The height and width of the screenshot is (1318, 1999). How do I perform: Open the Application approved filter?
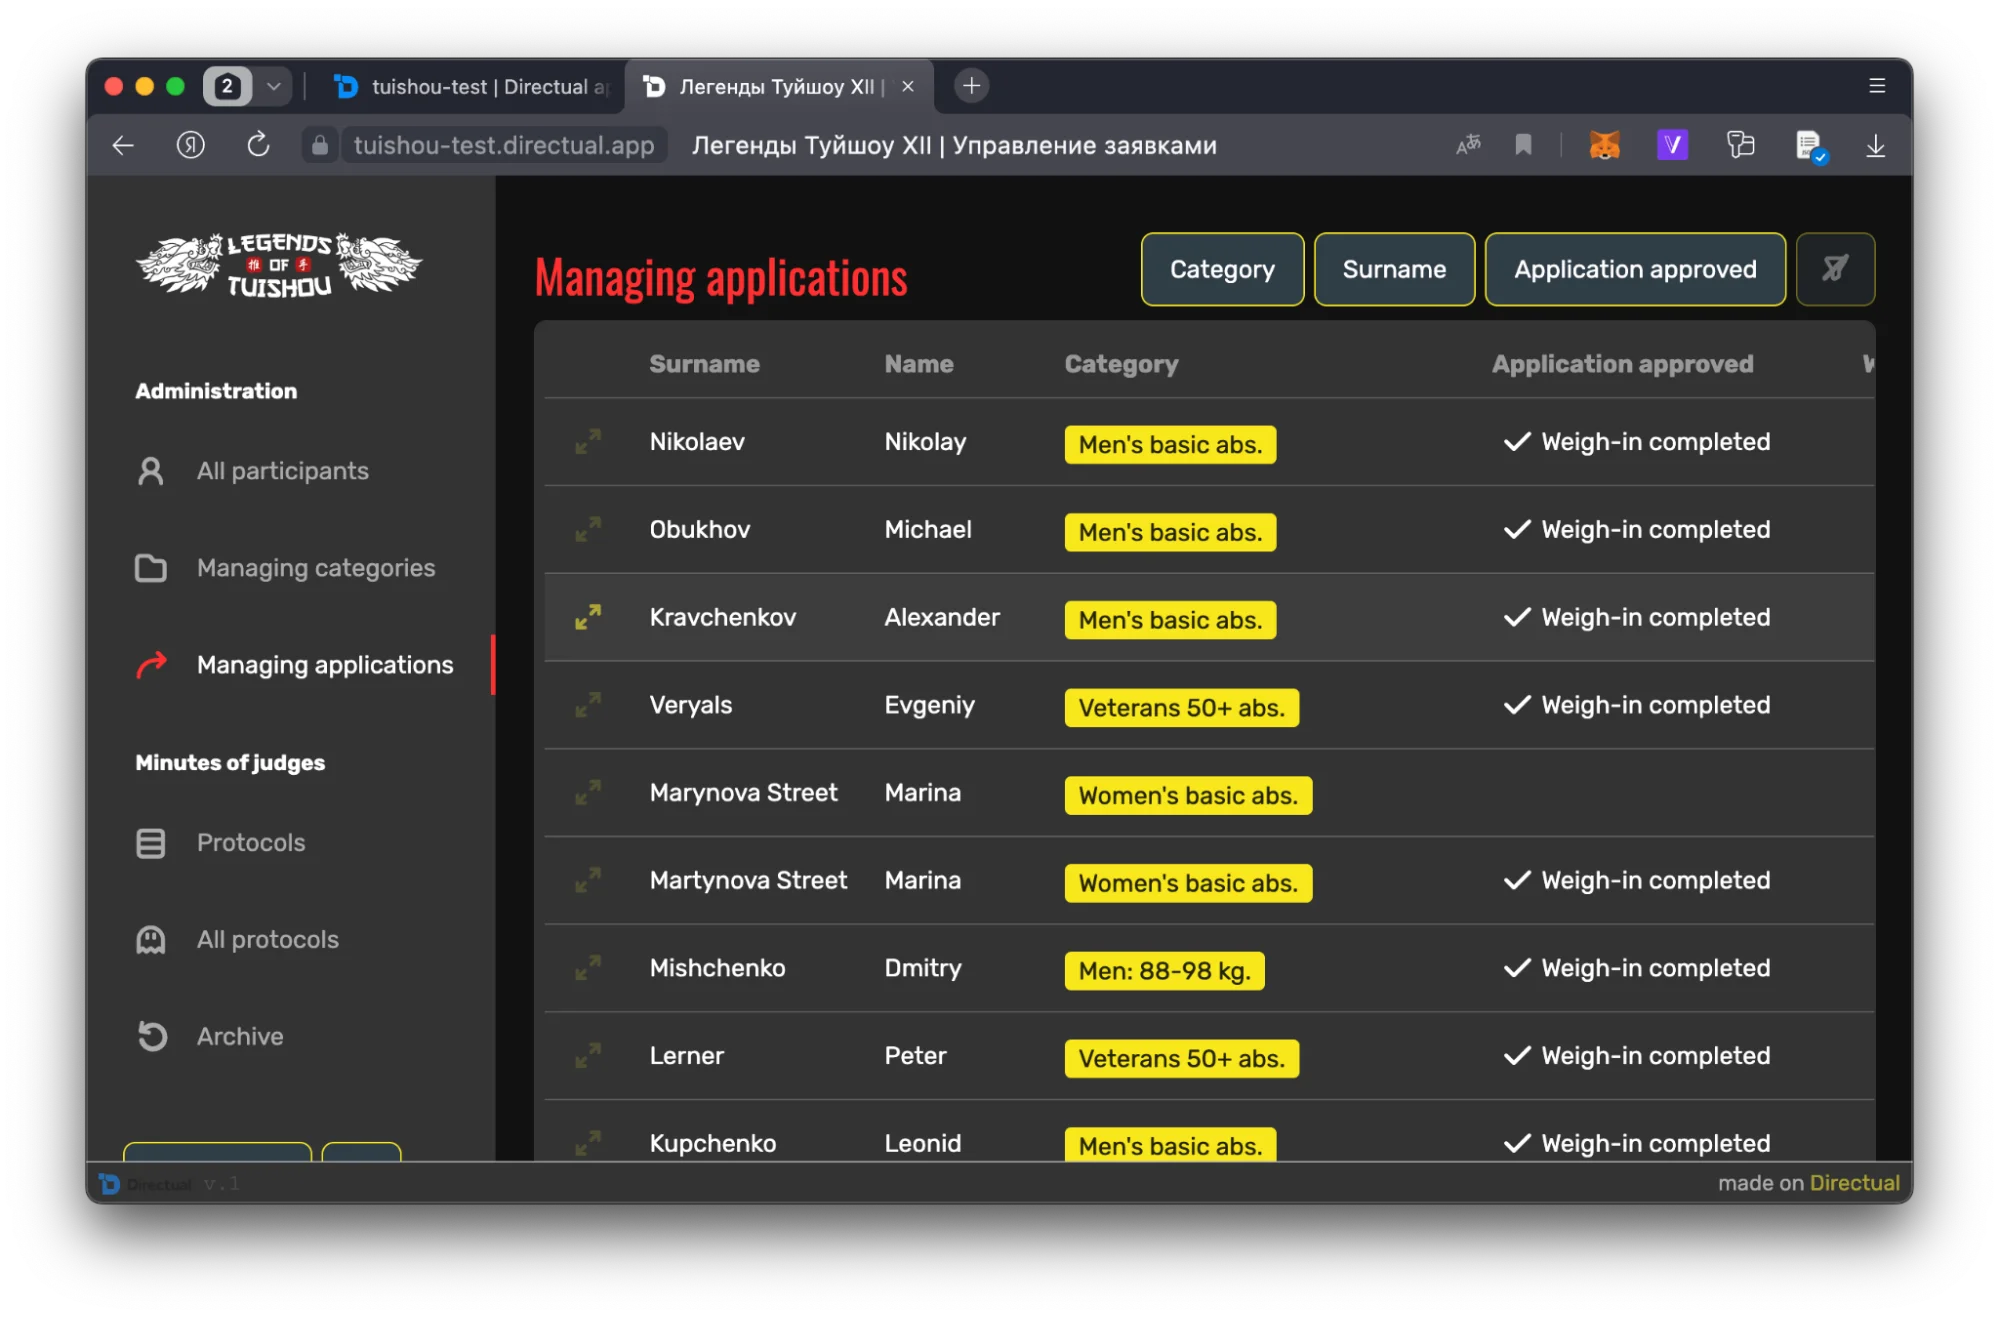(x=1634, y=269)
